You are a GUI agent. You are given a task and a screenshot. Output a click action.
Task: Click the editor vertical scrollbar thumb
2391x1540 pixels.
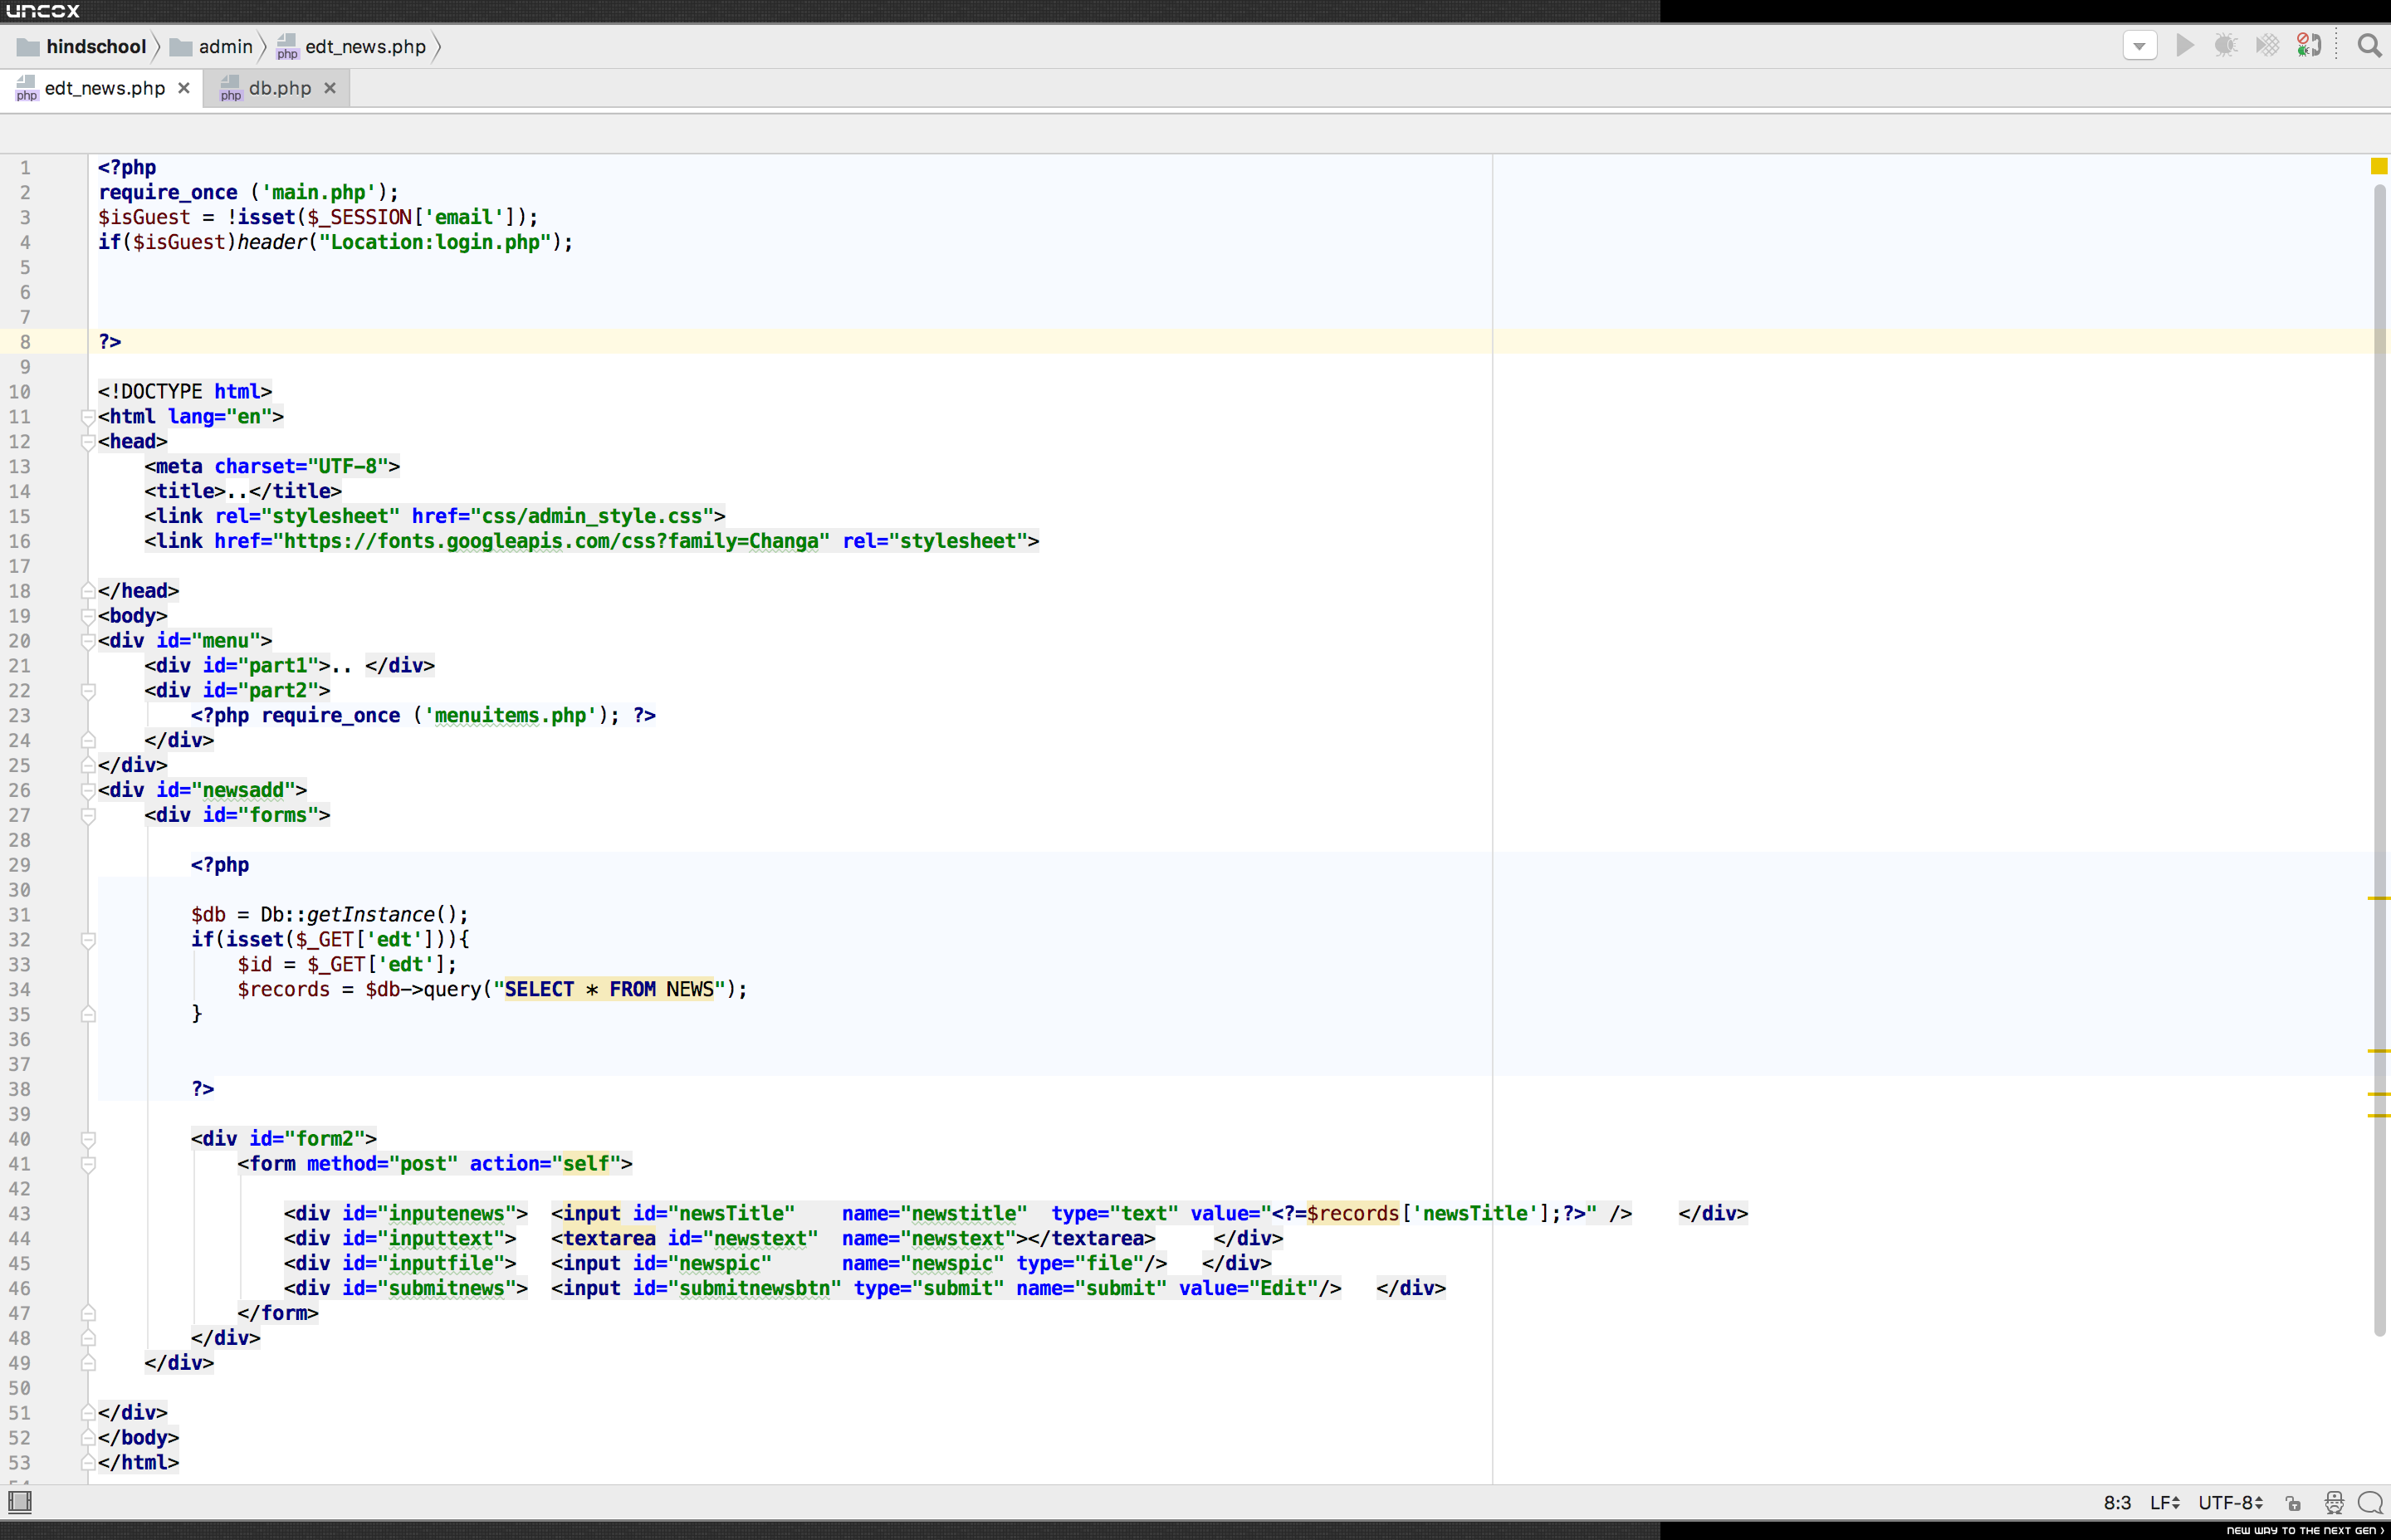click(x=2380, y=760)
